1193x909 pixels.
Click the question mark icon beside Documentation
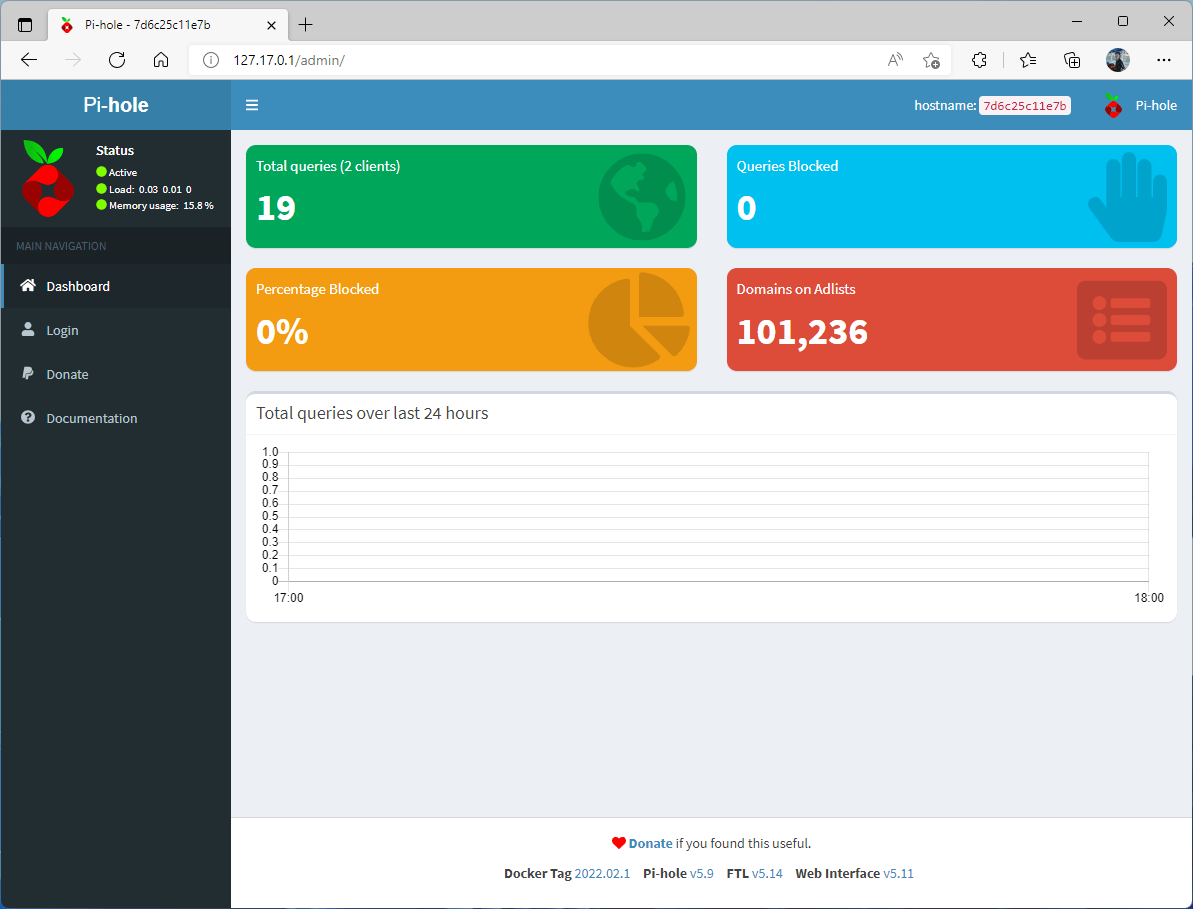pyautogui.click(x=28, y=418)
